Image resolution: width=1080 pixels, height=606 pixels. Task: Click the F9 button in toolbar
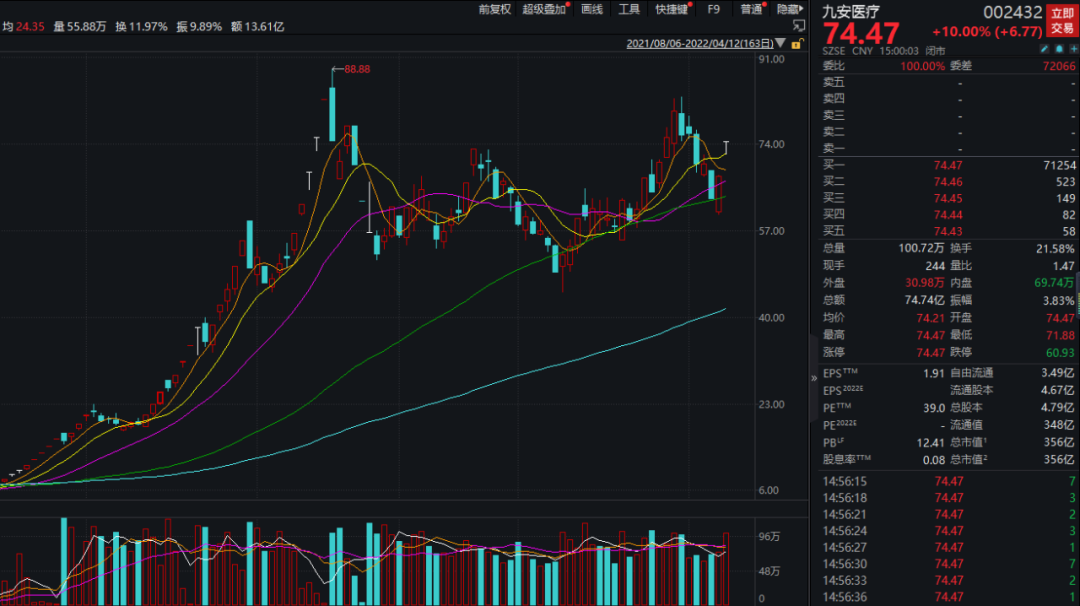(x=713, y=9)
